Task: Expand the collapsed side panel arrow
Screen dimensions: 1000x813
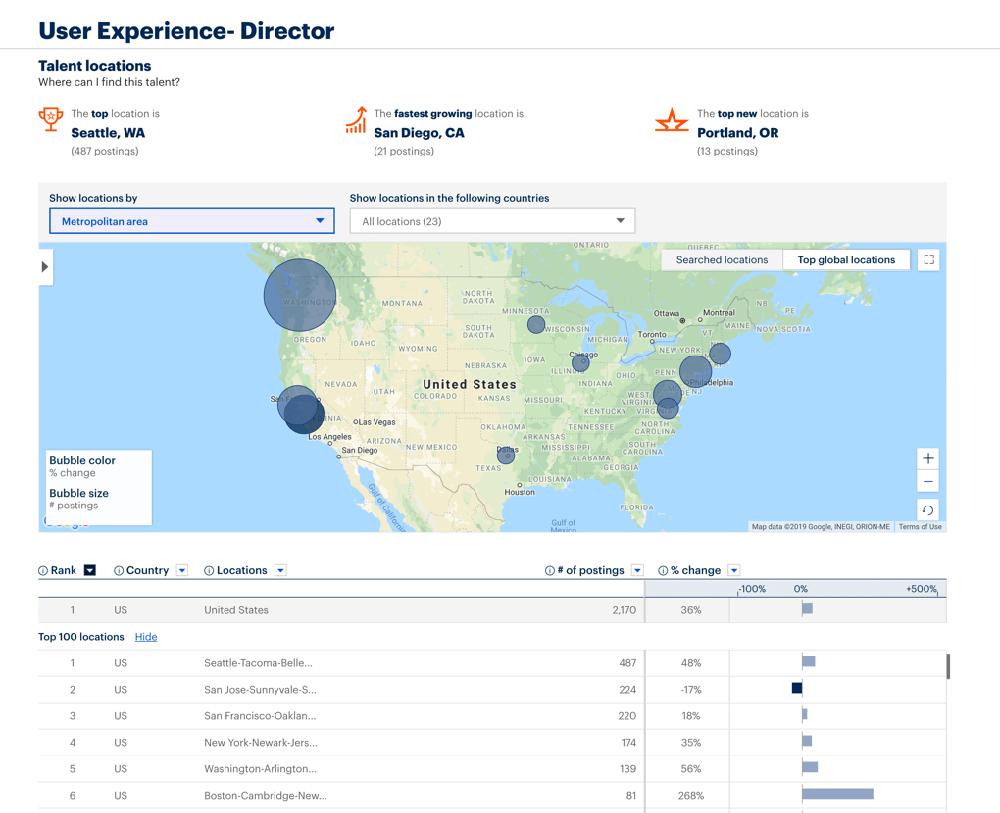Action: click(x=44, y=267)
